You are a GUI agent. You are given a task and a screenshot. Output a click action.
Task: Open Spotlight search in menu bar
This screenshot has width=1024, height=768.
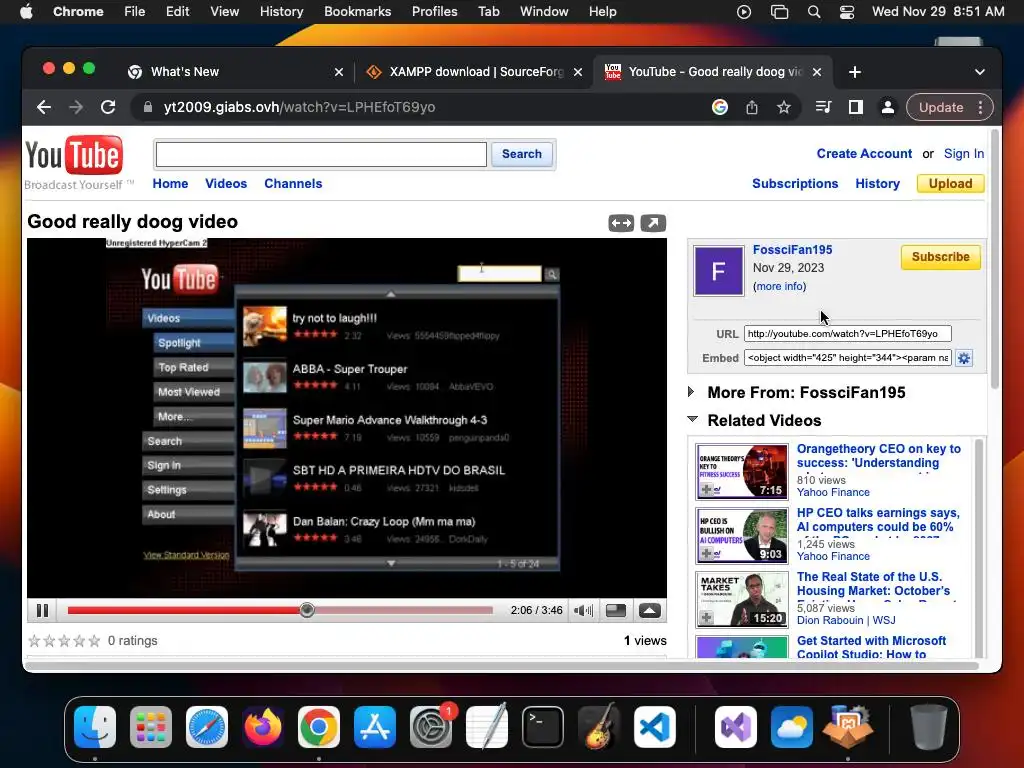tap(814, 12)
